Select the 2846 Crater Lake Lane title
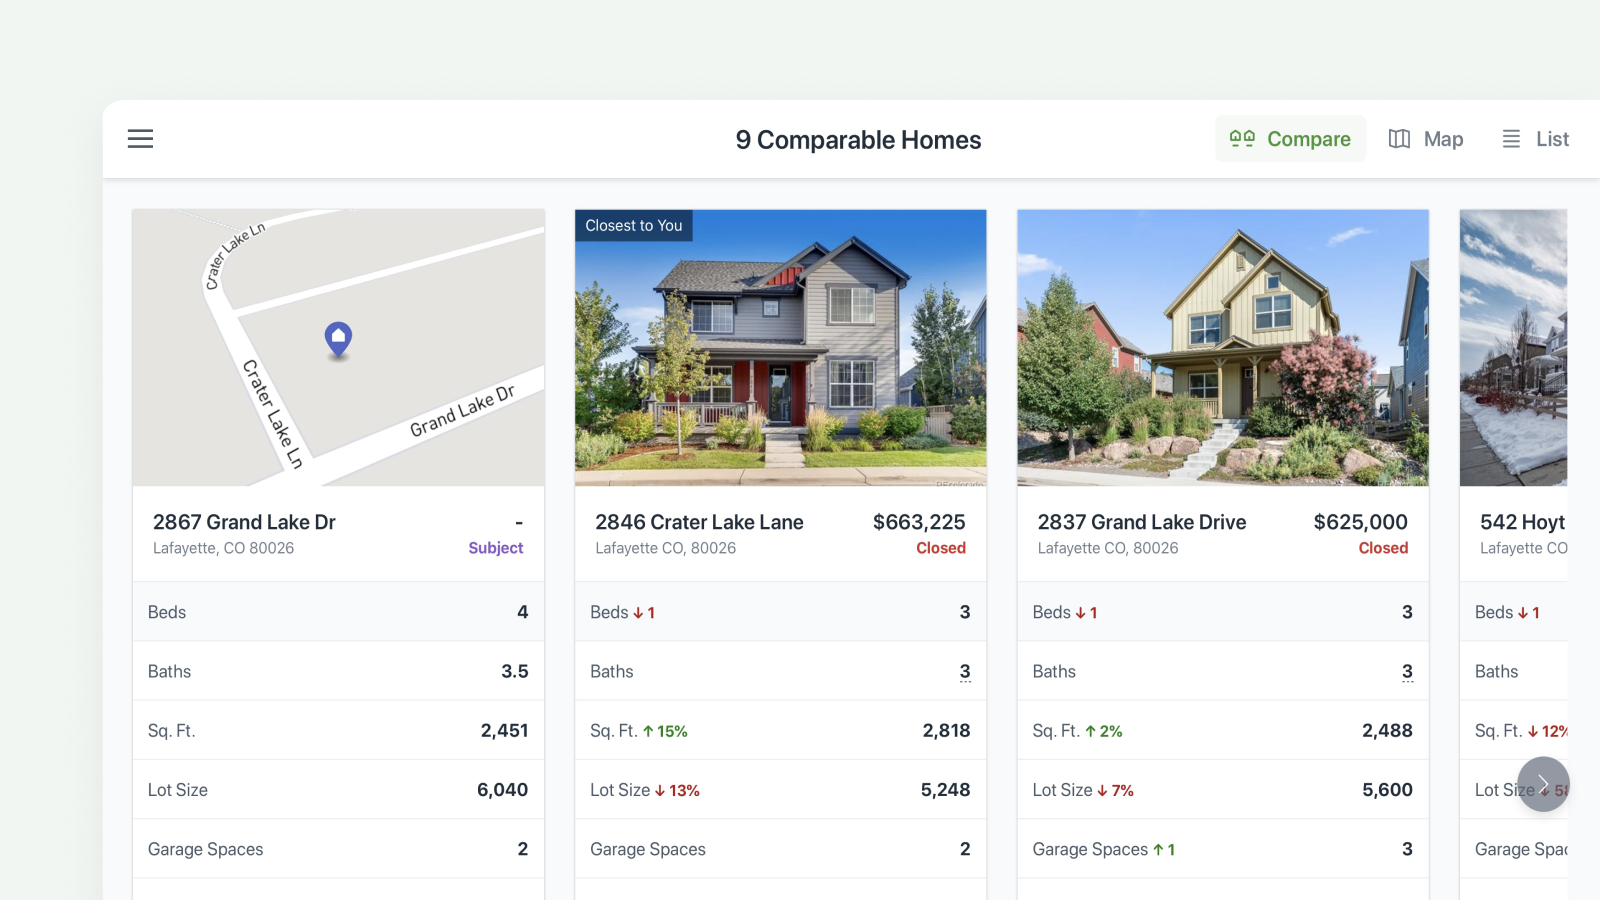This screenshot has width=1600, height=900. (x=699, y=522)
